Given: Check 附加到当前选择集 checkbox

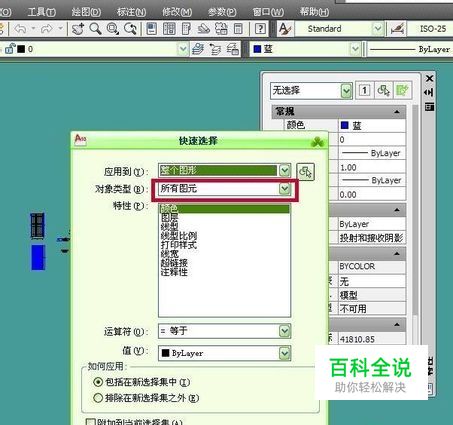Looking at the screenshot, I should pos(90,422).
